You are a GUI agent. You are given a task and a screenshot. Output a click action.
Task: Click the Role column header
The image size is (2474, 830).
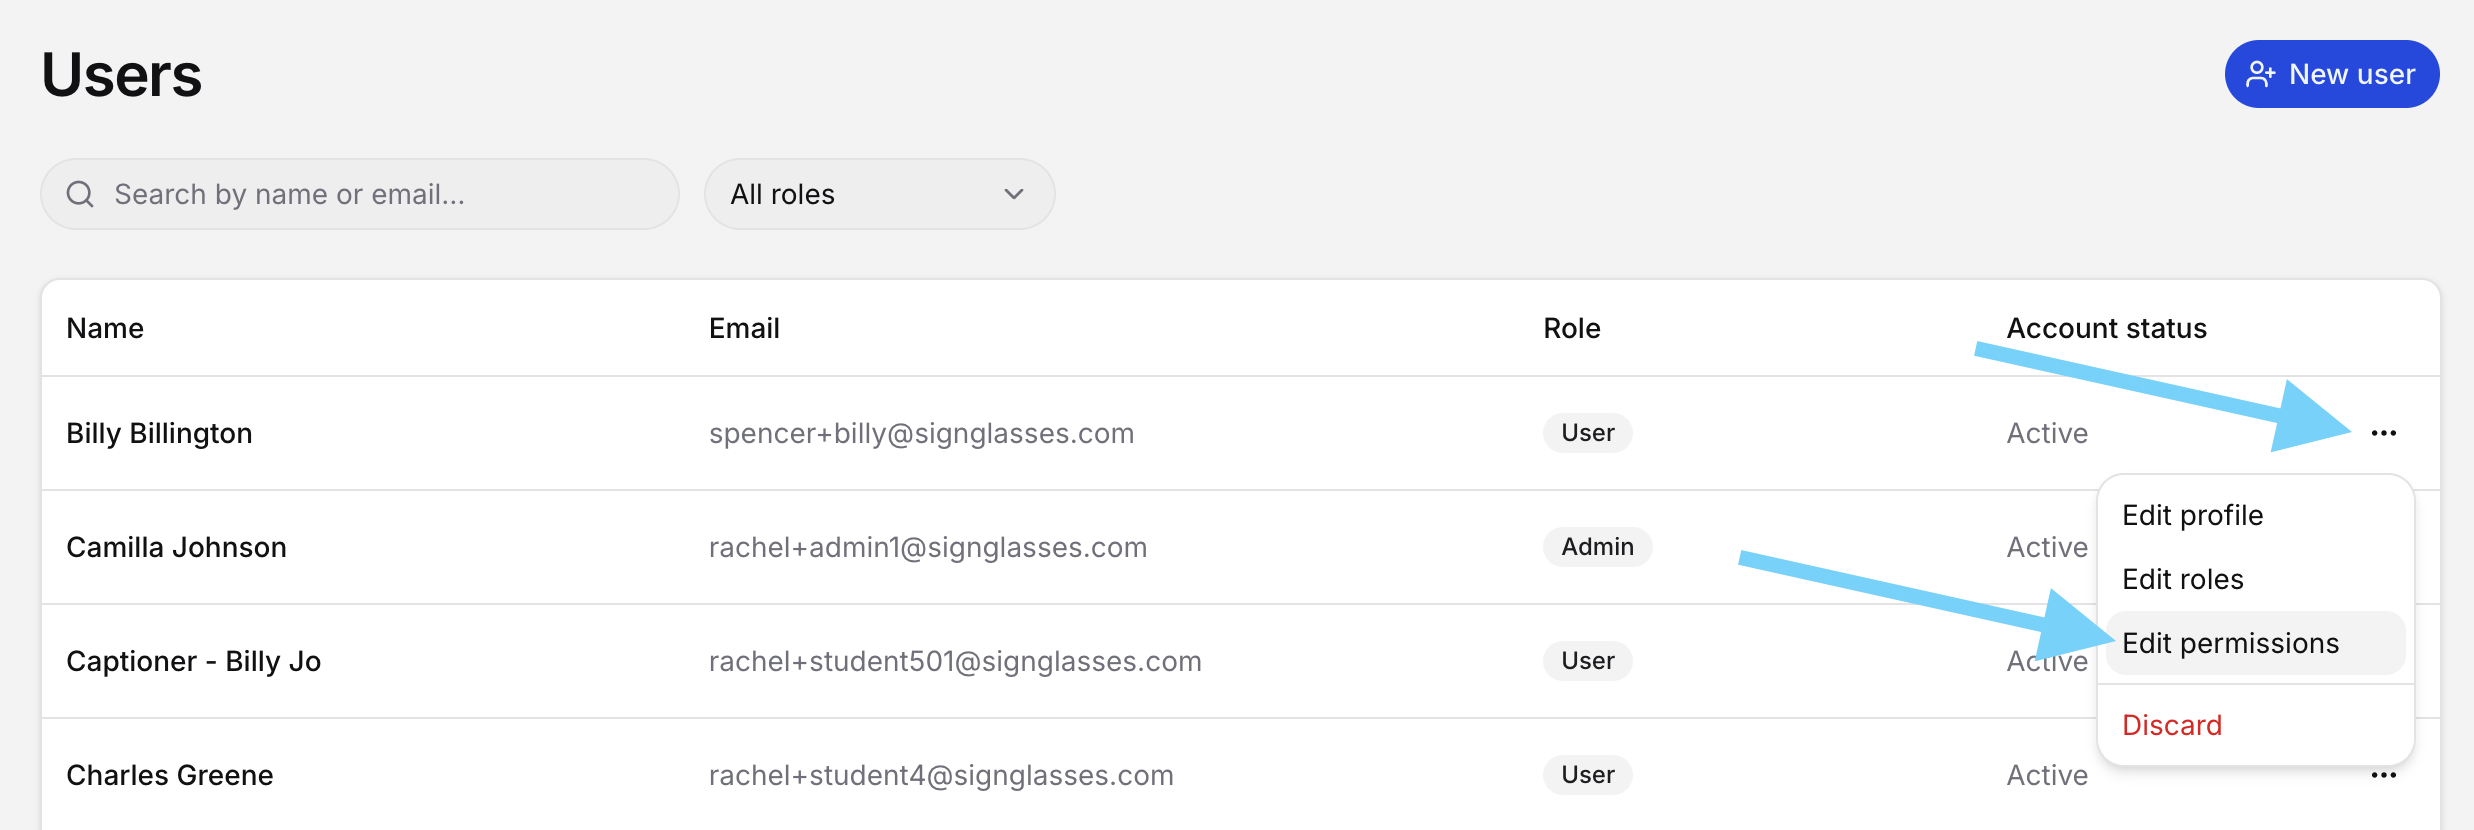click(1571, 328)
